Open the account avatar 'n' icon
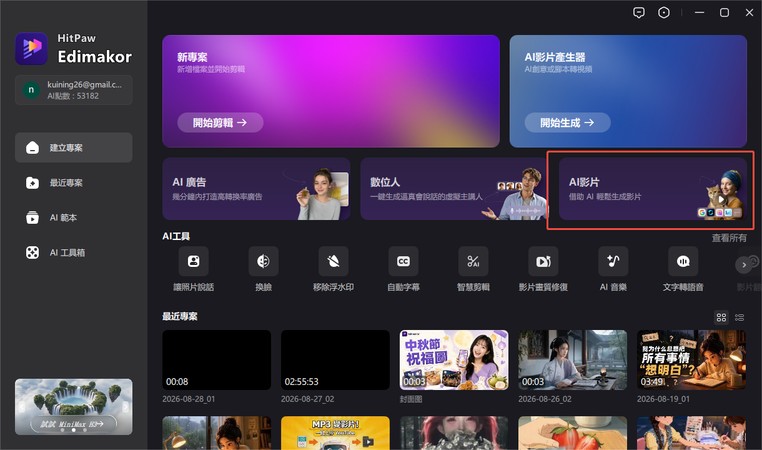The width and height of the screenshot is (762, 450). 31,90
